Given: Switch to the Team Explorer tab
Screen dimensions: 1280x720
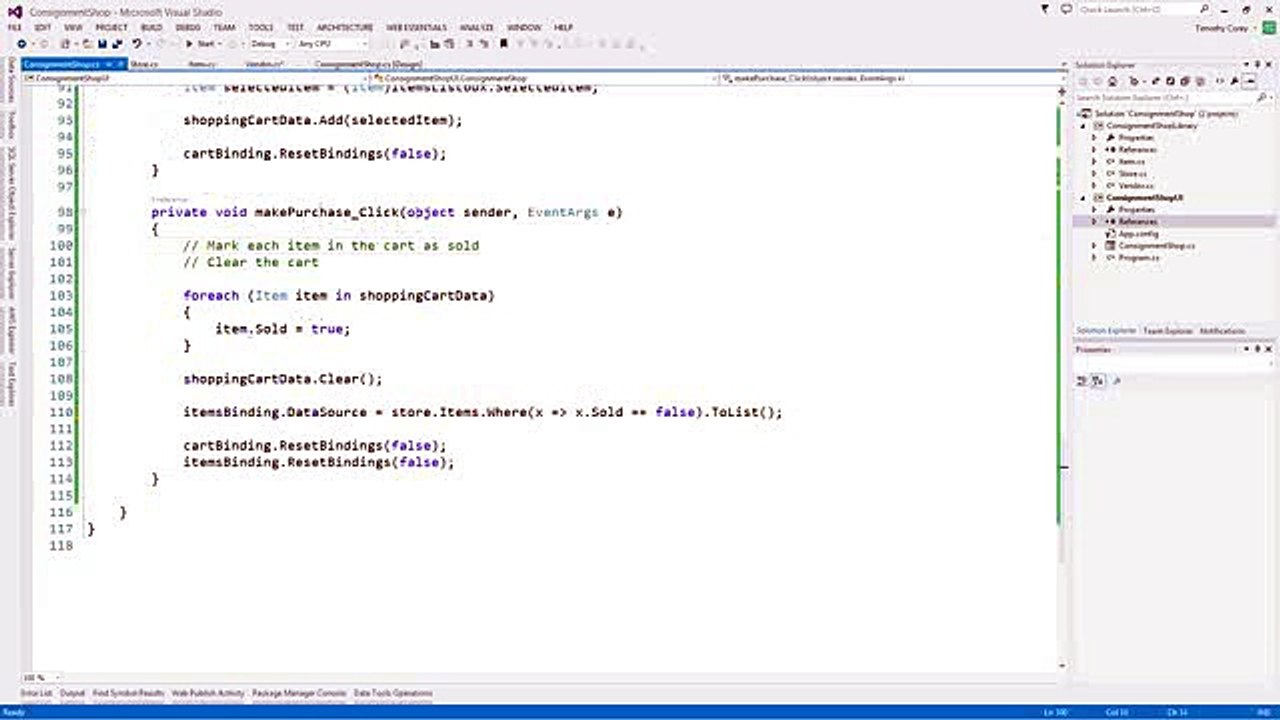Looking at the screenshot, I should click(1167, 331).
